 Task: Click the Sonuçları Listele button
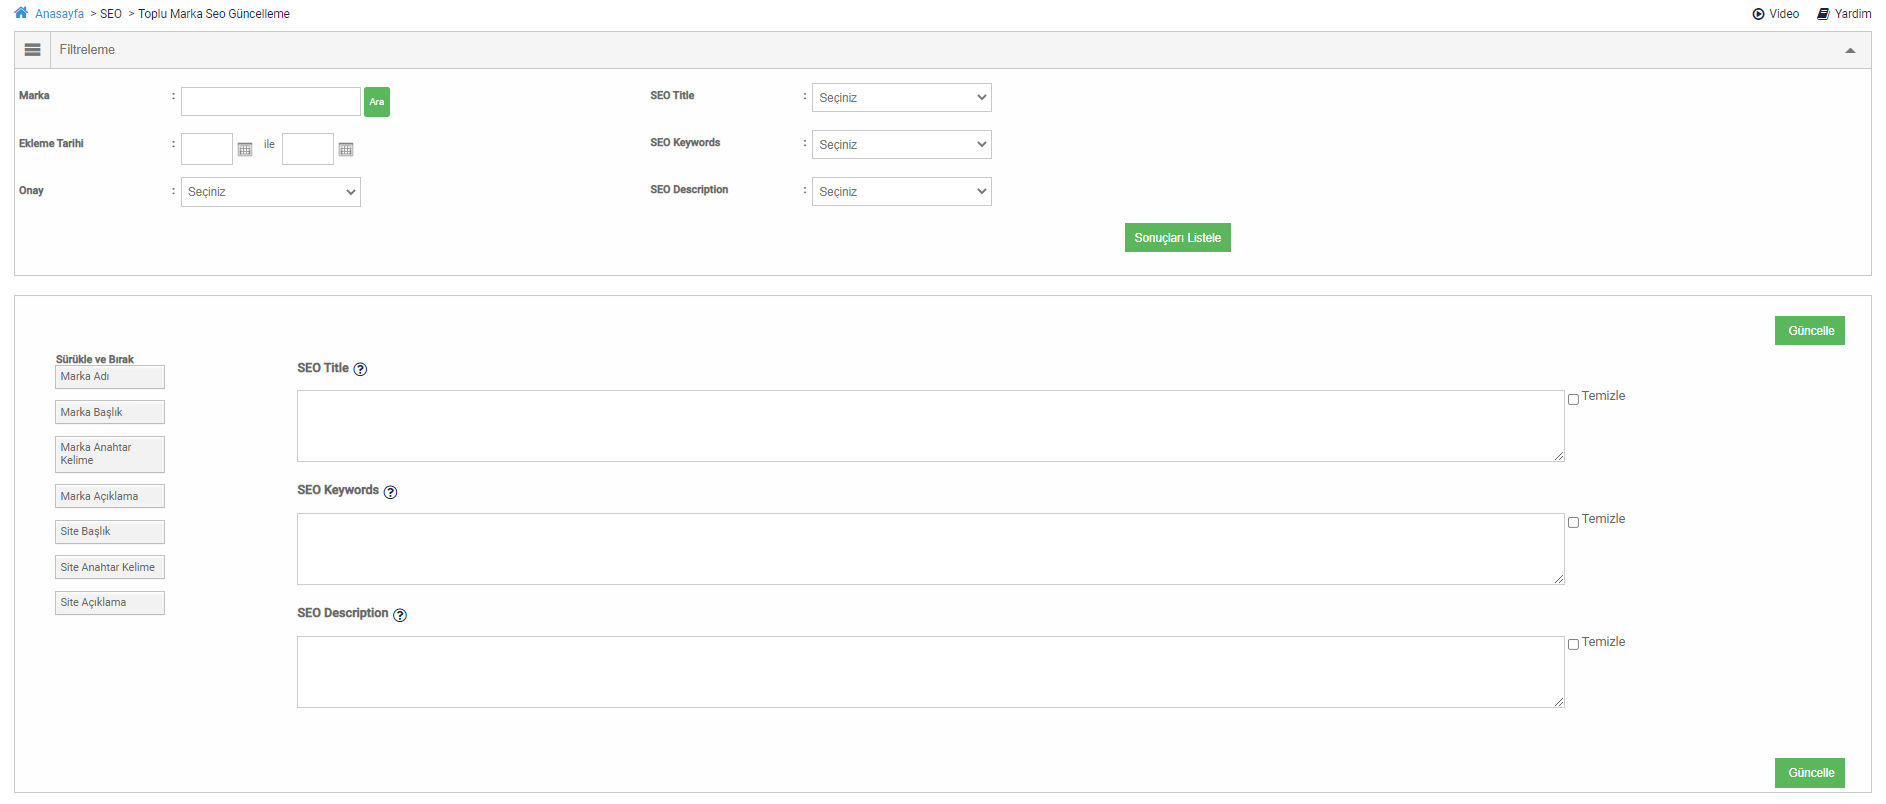(1177, 238)
